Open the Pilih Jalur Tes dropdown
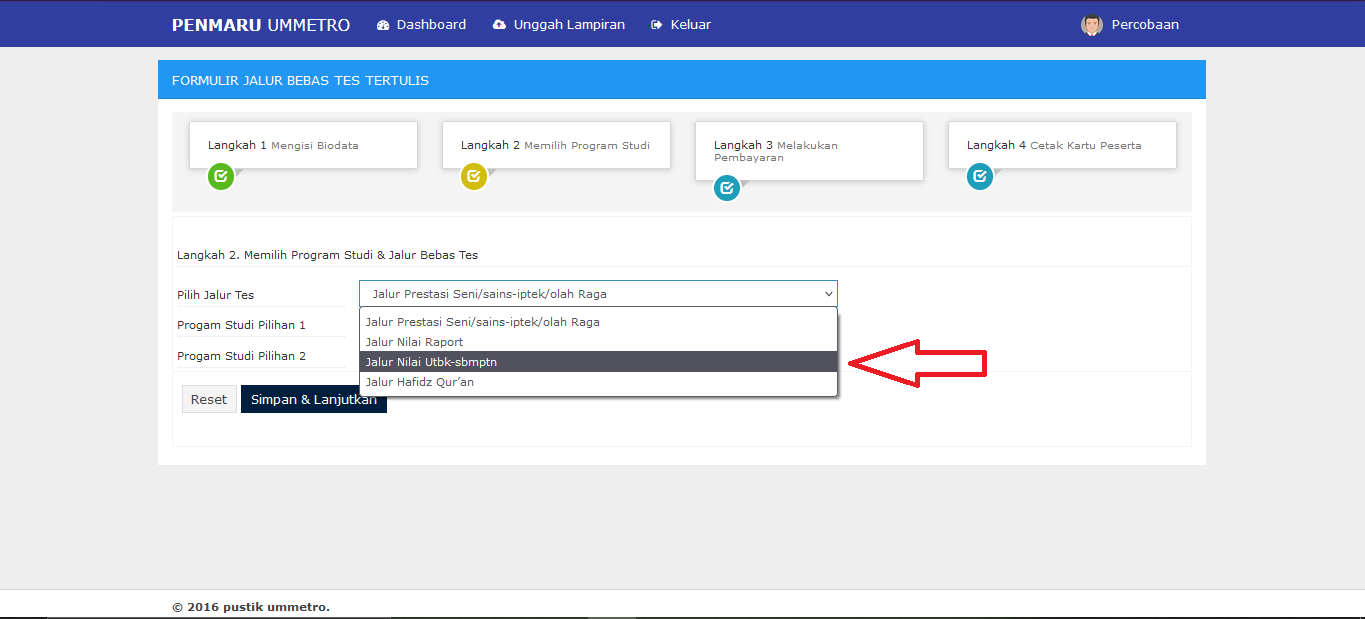1365x619 pixels. coord(598,294)
